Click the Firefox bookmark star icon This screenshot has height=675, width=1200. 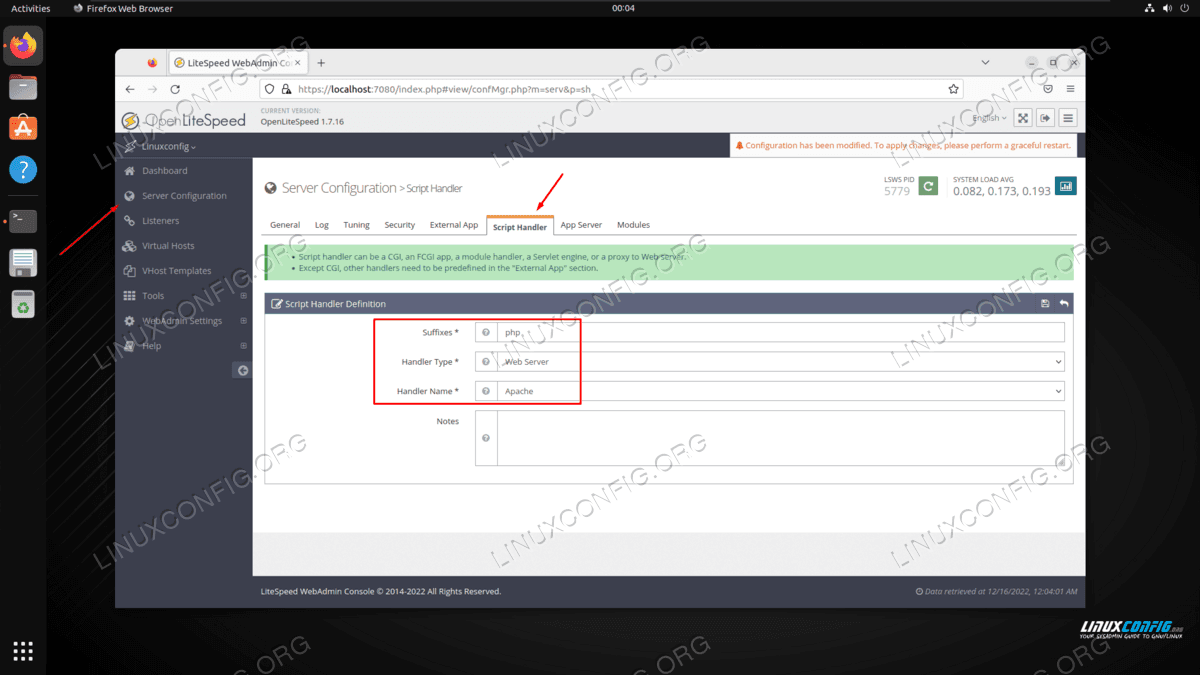click(x=954, y=89)
